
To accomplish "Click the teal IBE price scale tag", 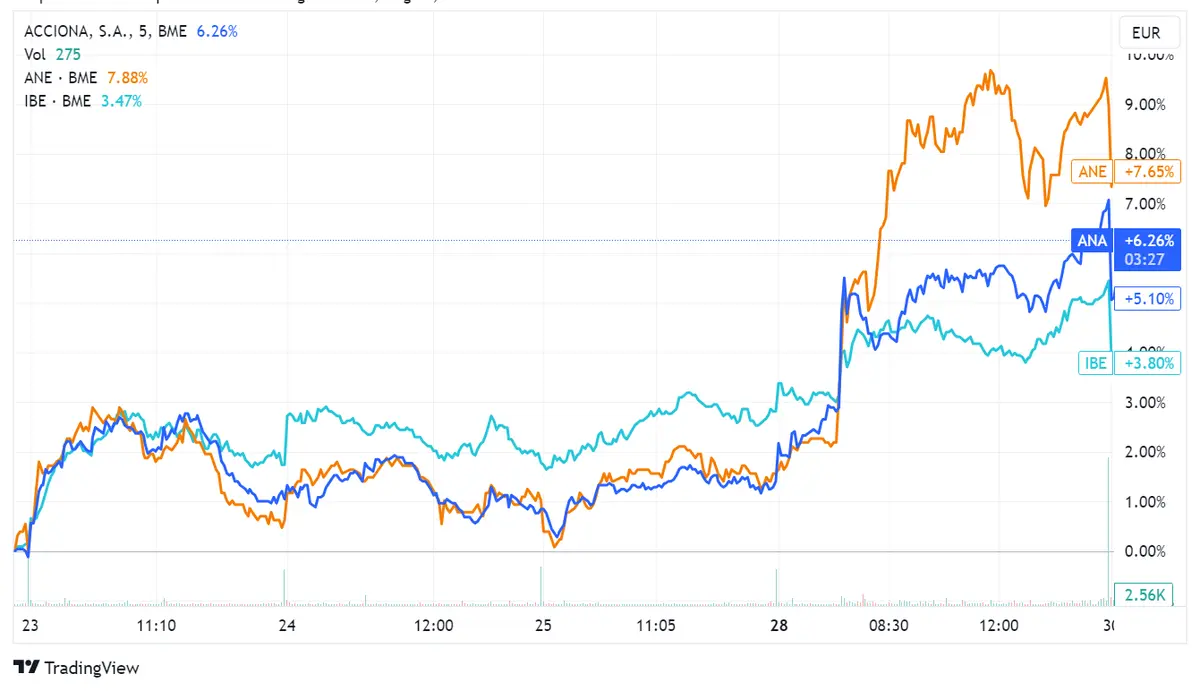I will point(1096,363).
